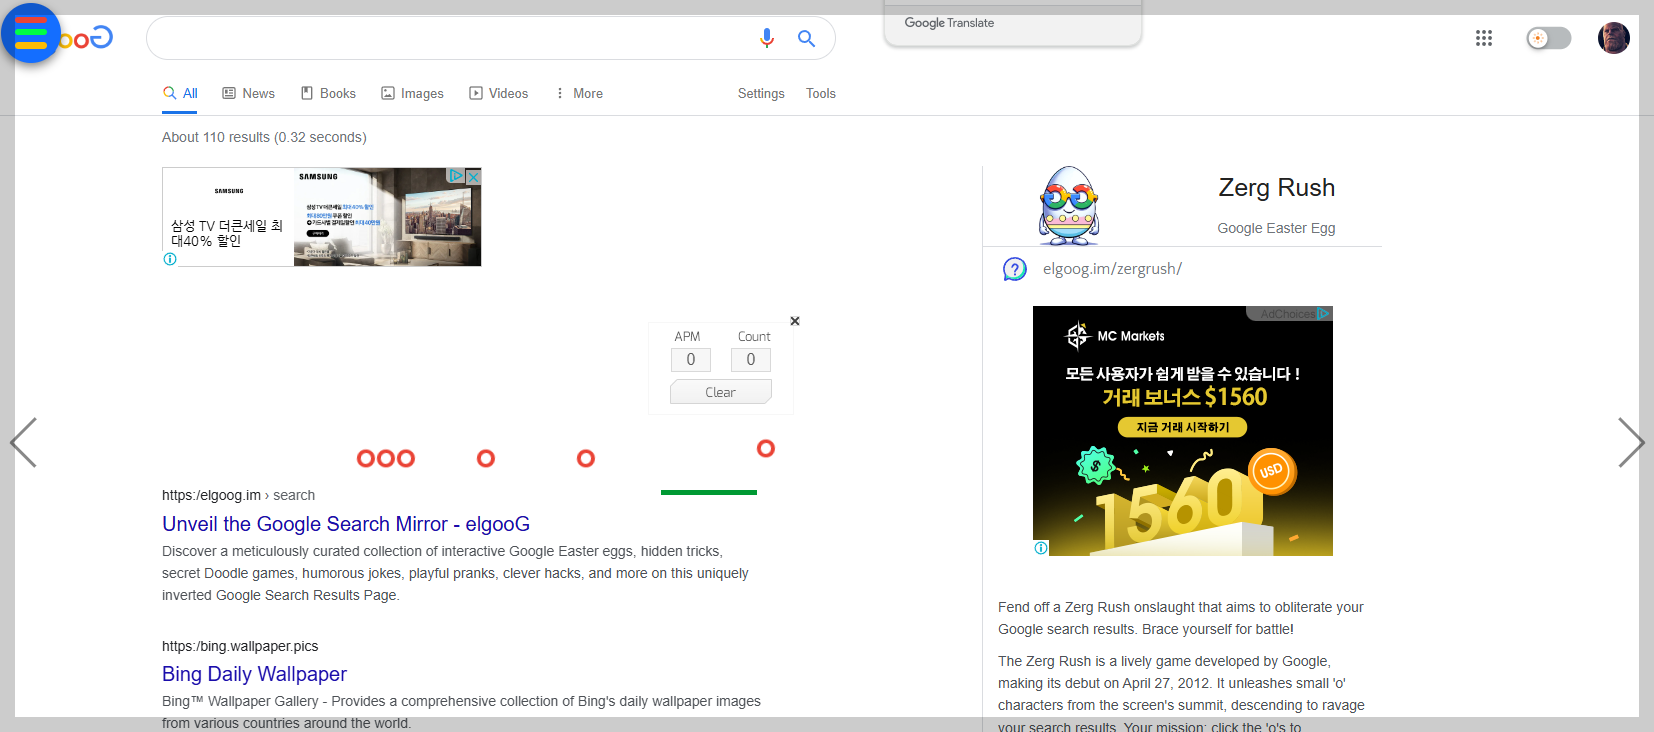The image size is (1654, 732).
Task: Click the Clear button
Action: coord(720,392)
